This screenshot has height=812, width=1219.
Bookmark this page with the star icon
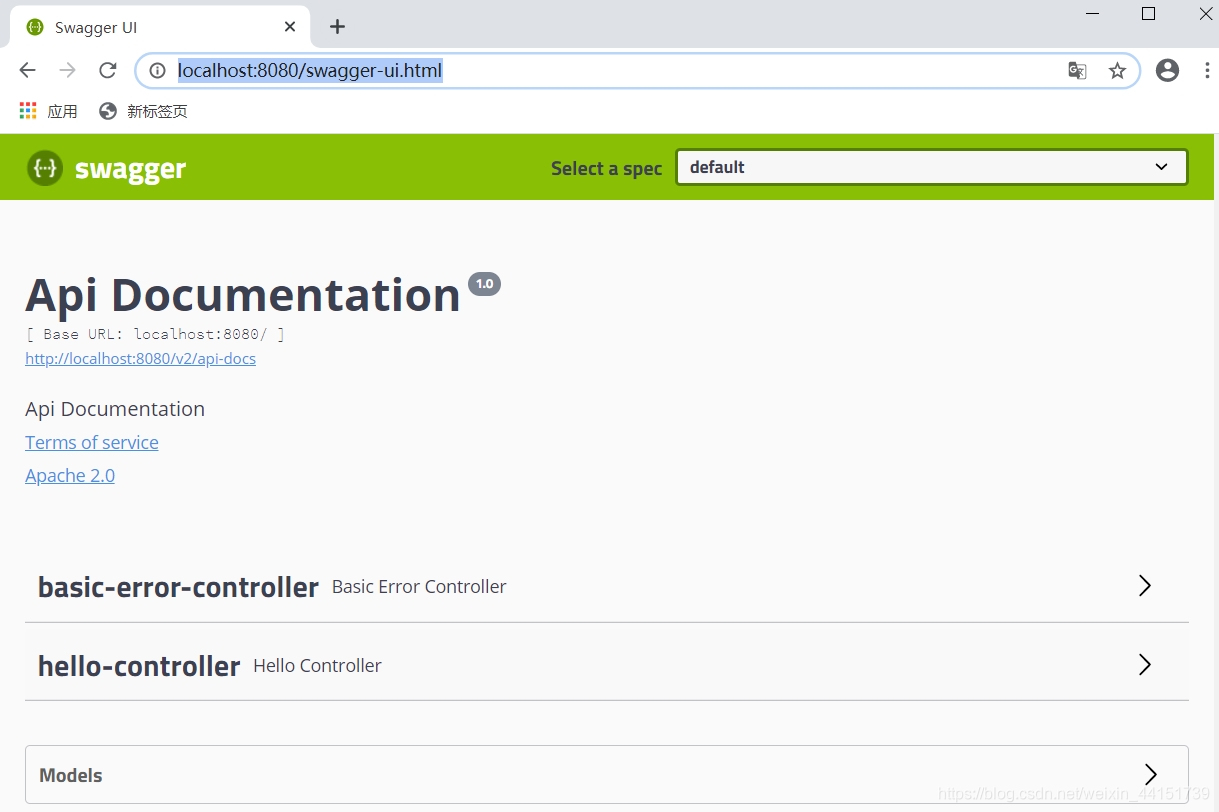pos(1117,70)
